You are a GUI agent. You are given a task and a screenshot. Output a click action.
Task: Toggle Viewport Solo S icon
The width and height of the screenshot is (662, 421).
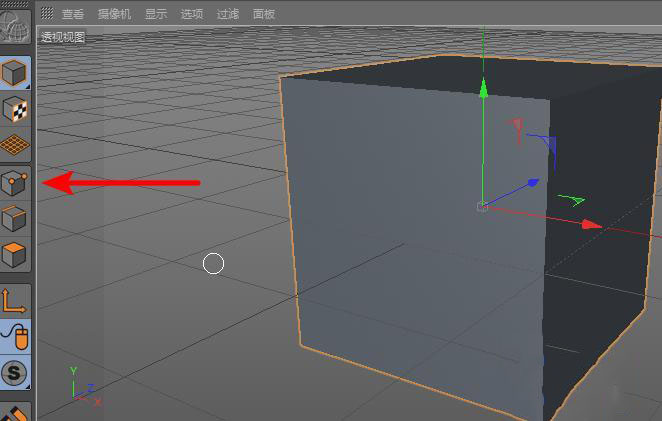pos(15,372)
